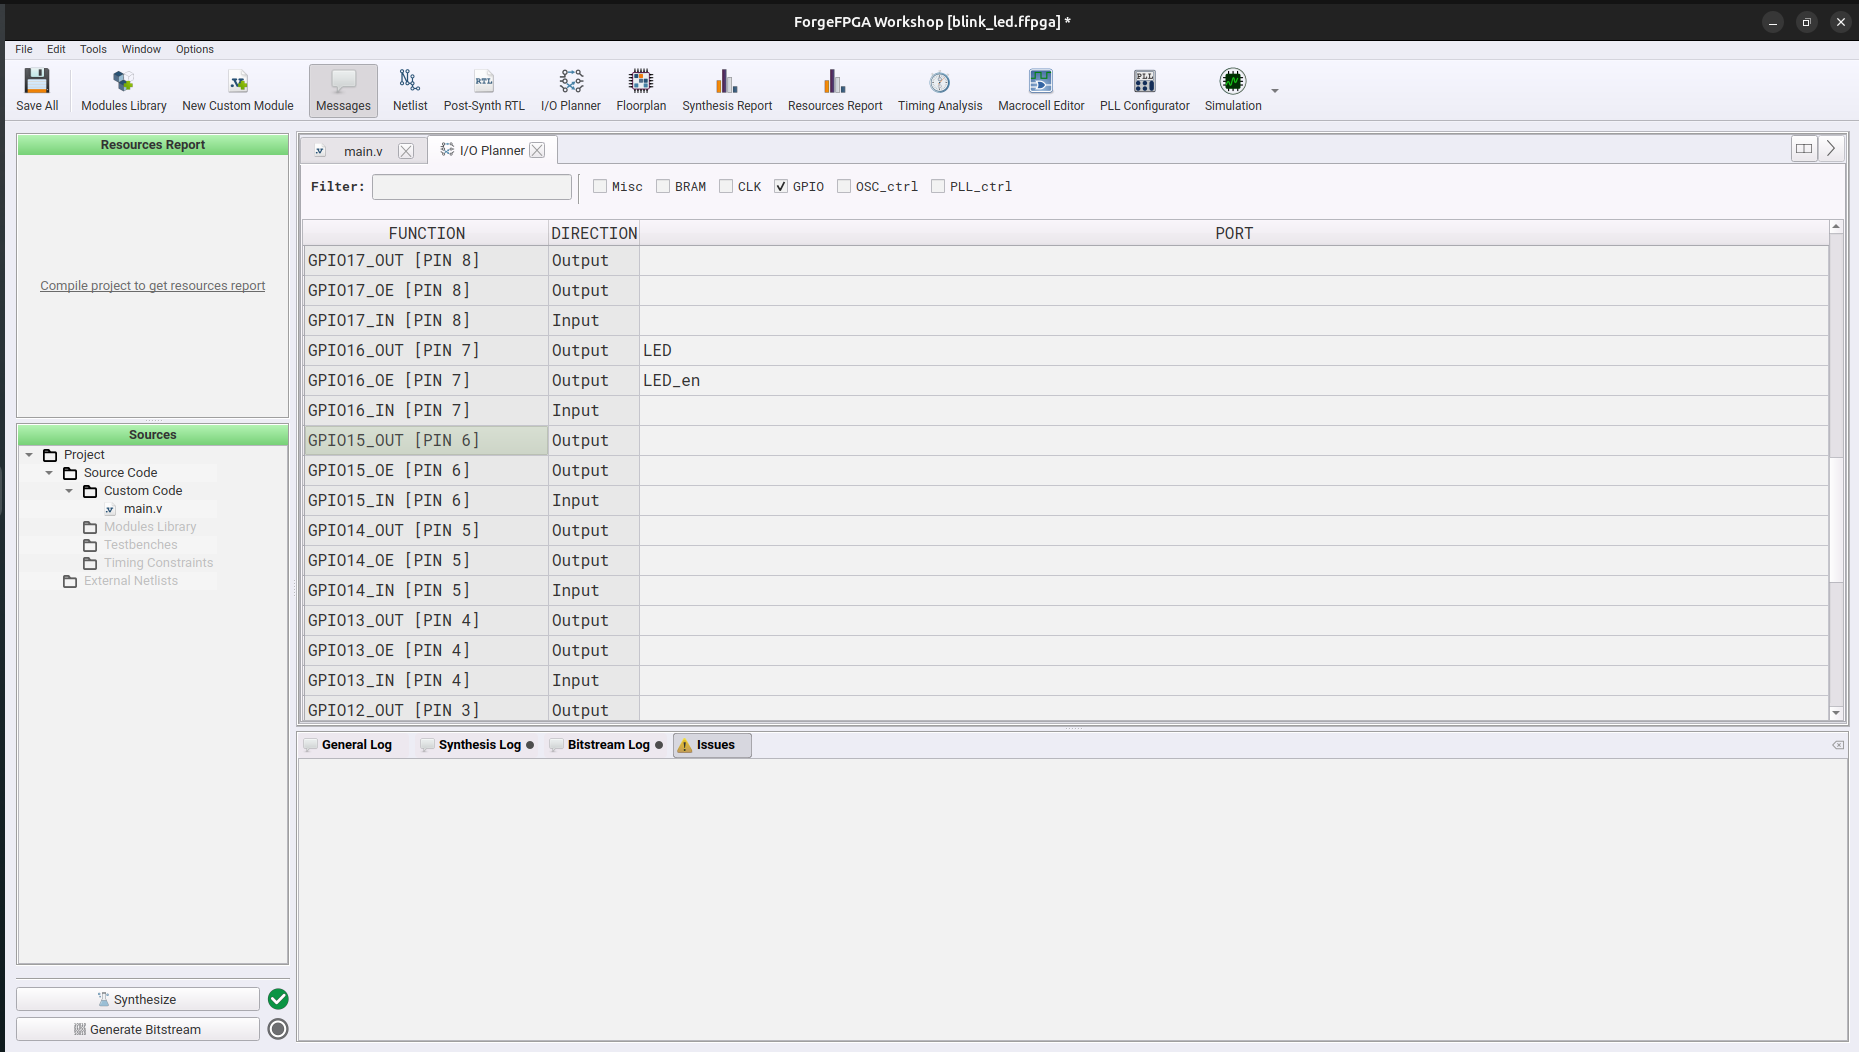Open the Floorplan tool

tap(640, 90)
